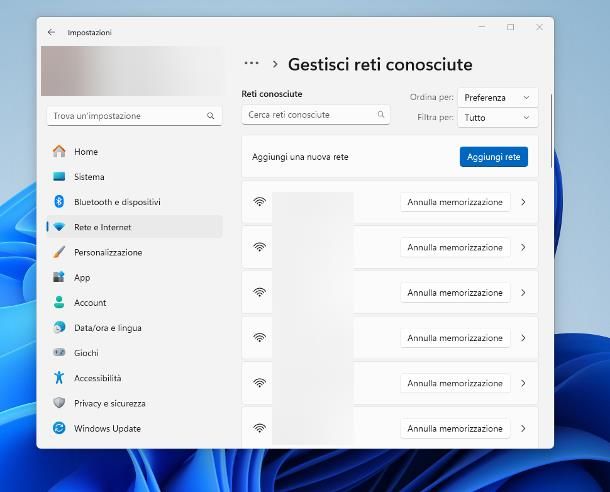
Task: Click the Wi-Fi icon of the fifth network
Action: pos(259,383)
